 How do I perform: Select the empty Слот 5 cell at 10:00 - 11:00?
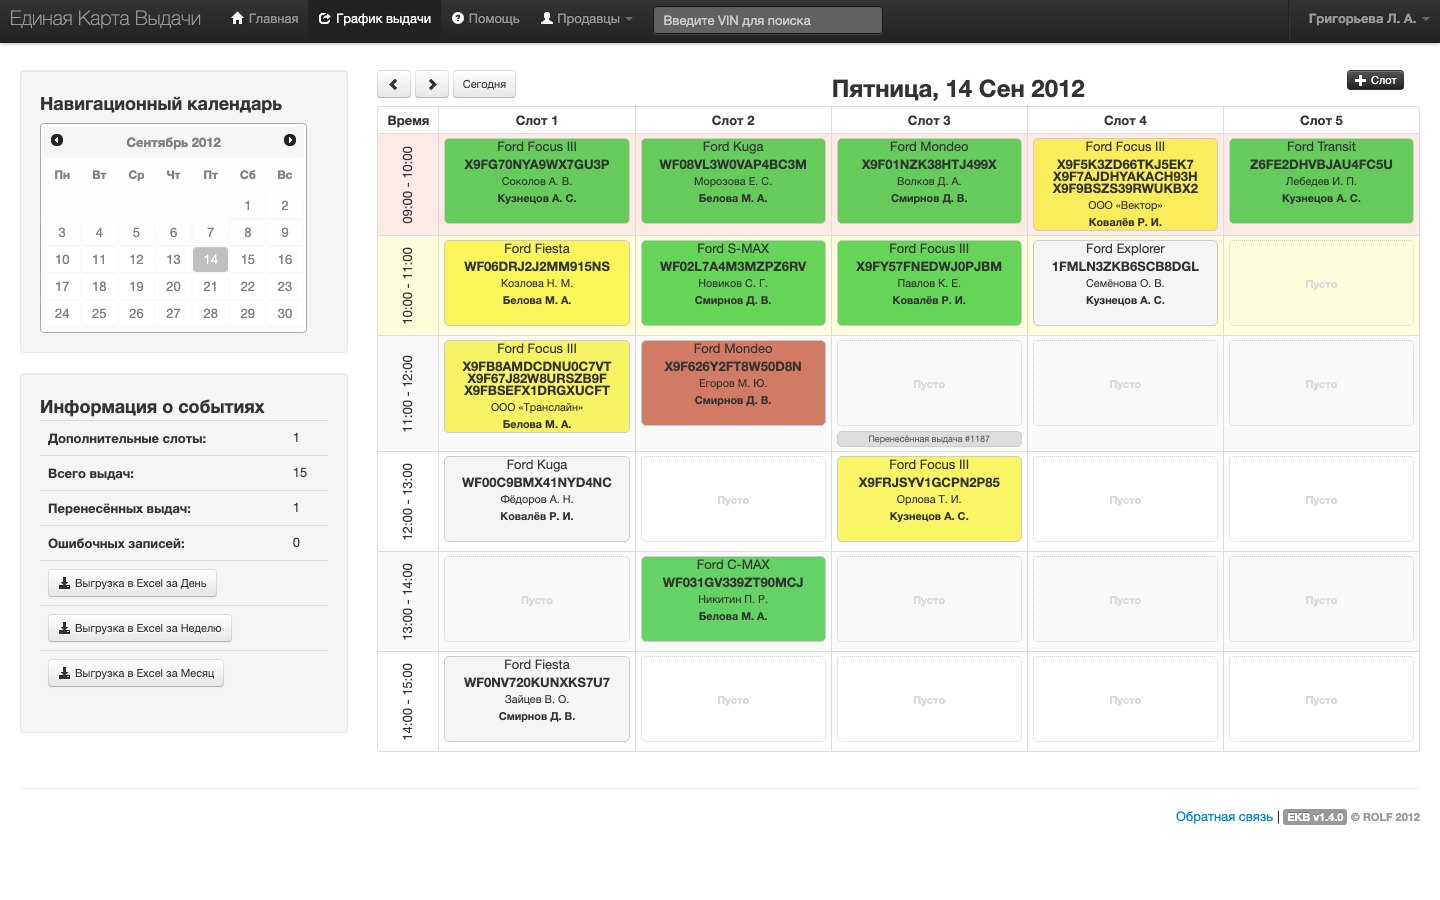pyautogui.click(x=1321, y=283)
